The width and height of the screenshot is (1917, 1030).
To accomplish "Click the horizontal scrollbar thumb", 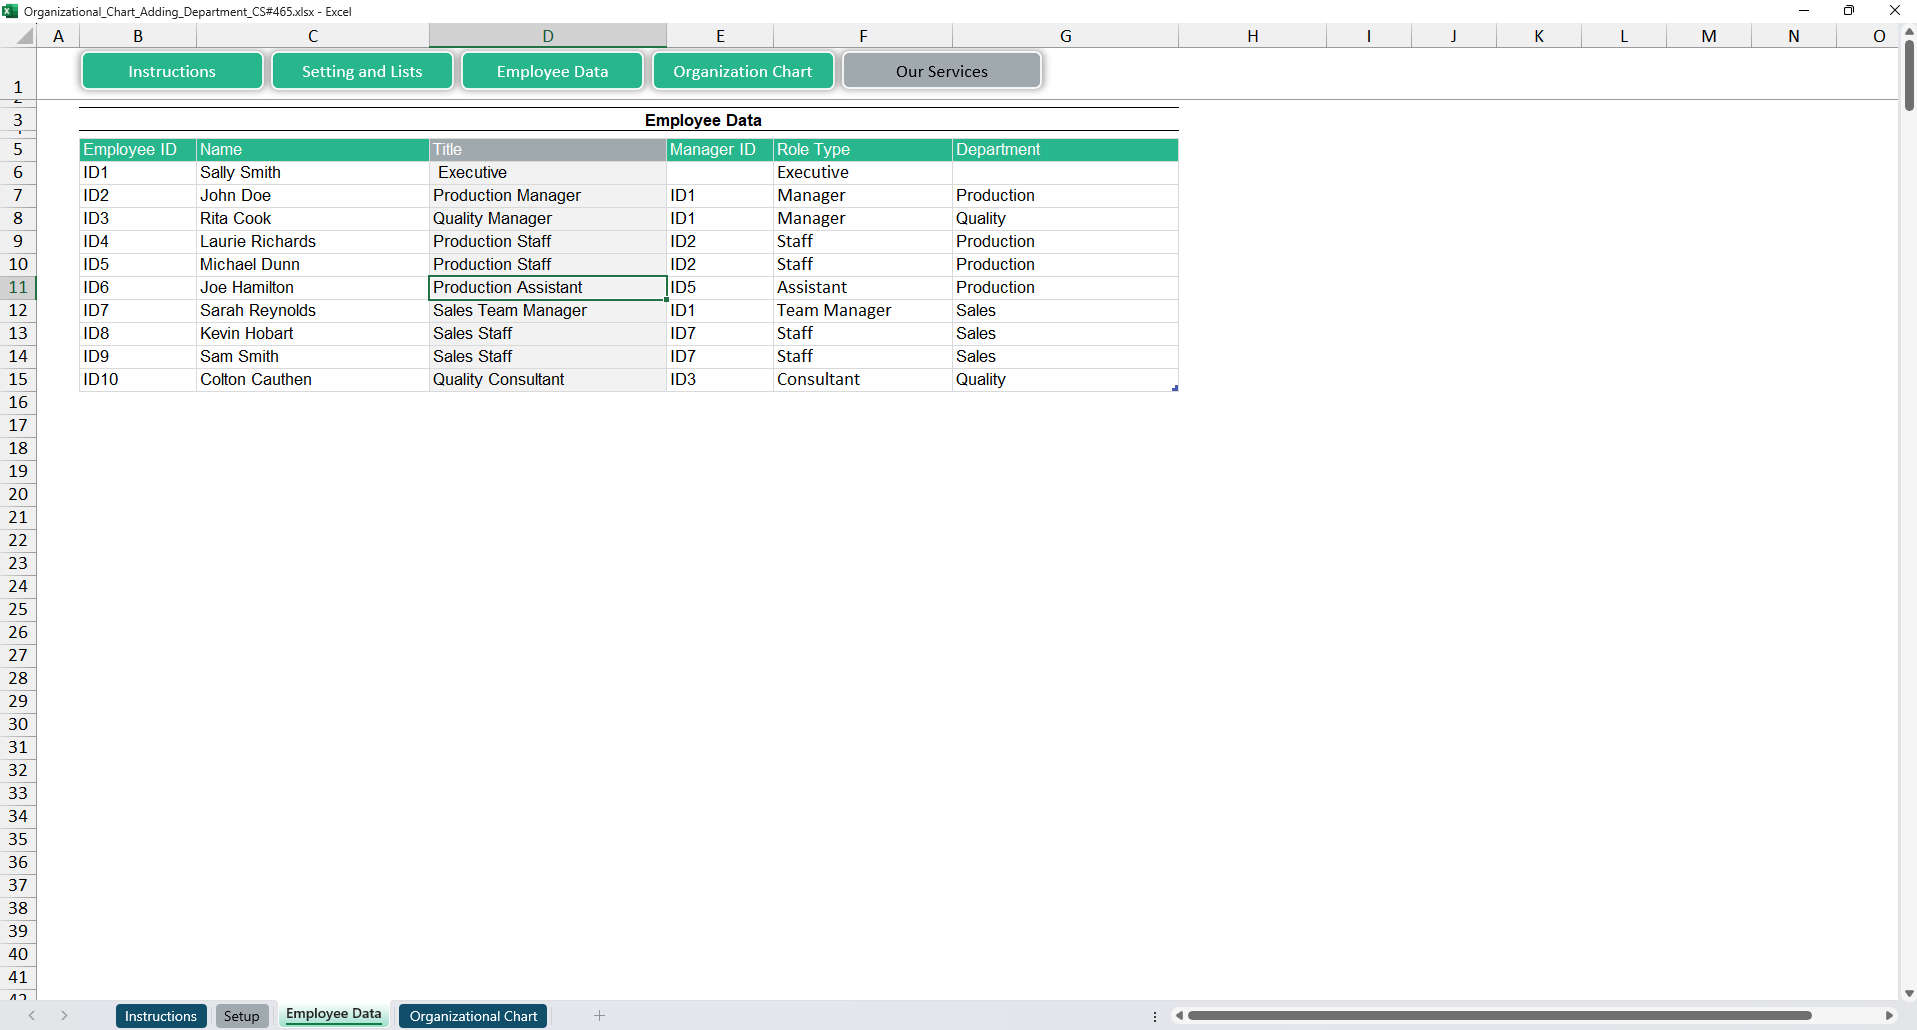I will pos(1500,1015).
